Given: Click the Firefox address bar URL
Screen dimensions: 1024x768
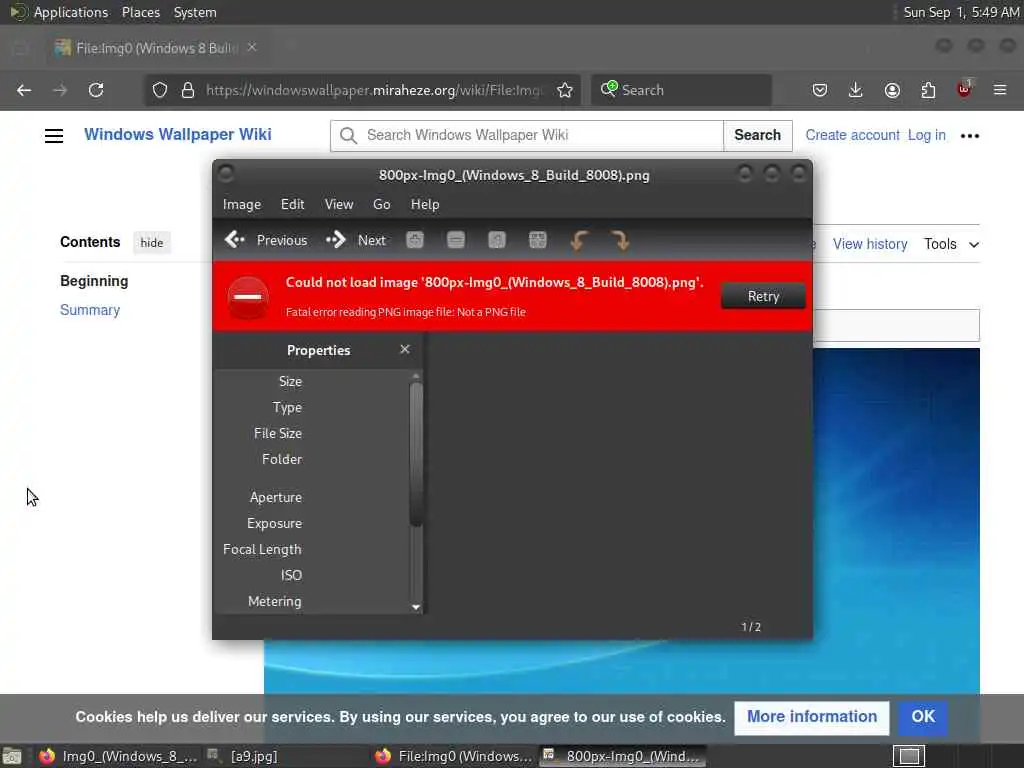Looking at the screenshot, I should point(374,90).
